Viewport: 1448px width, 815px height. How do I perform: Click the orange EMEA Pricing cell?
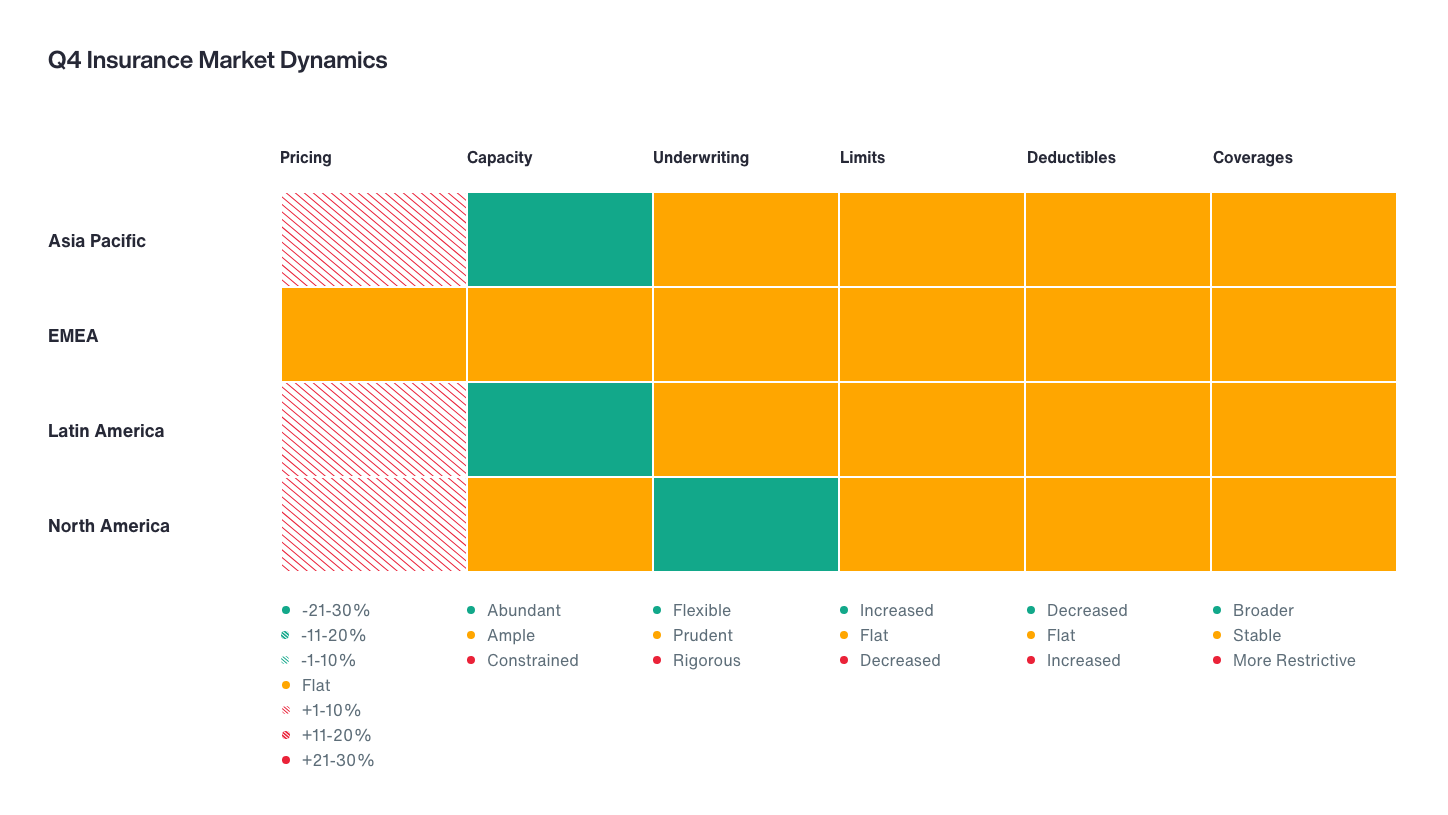point(373,334)
